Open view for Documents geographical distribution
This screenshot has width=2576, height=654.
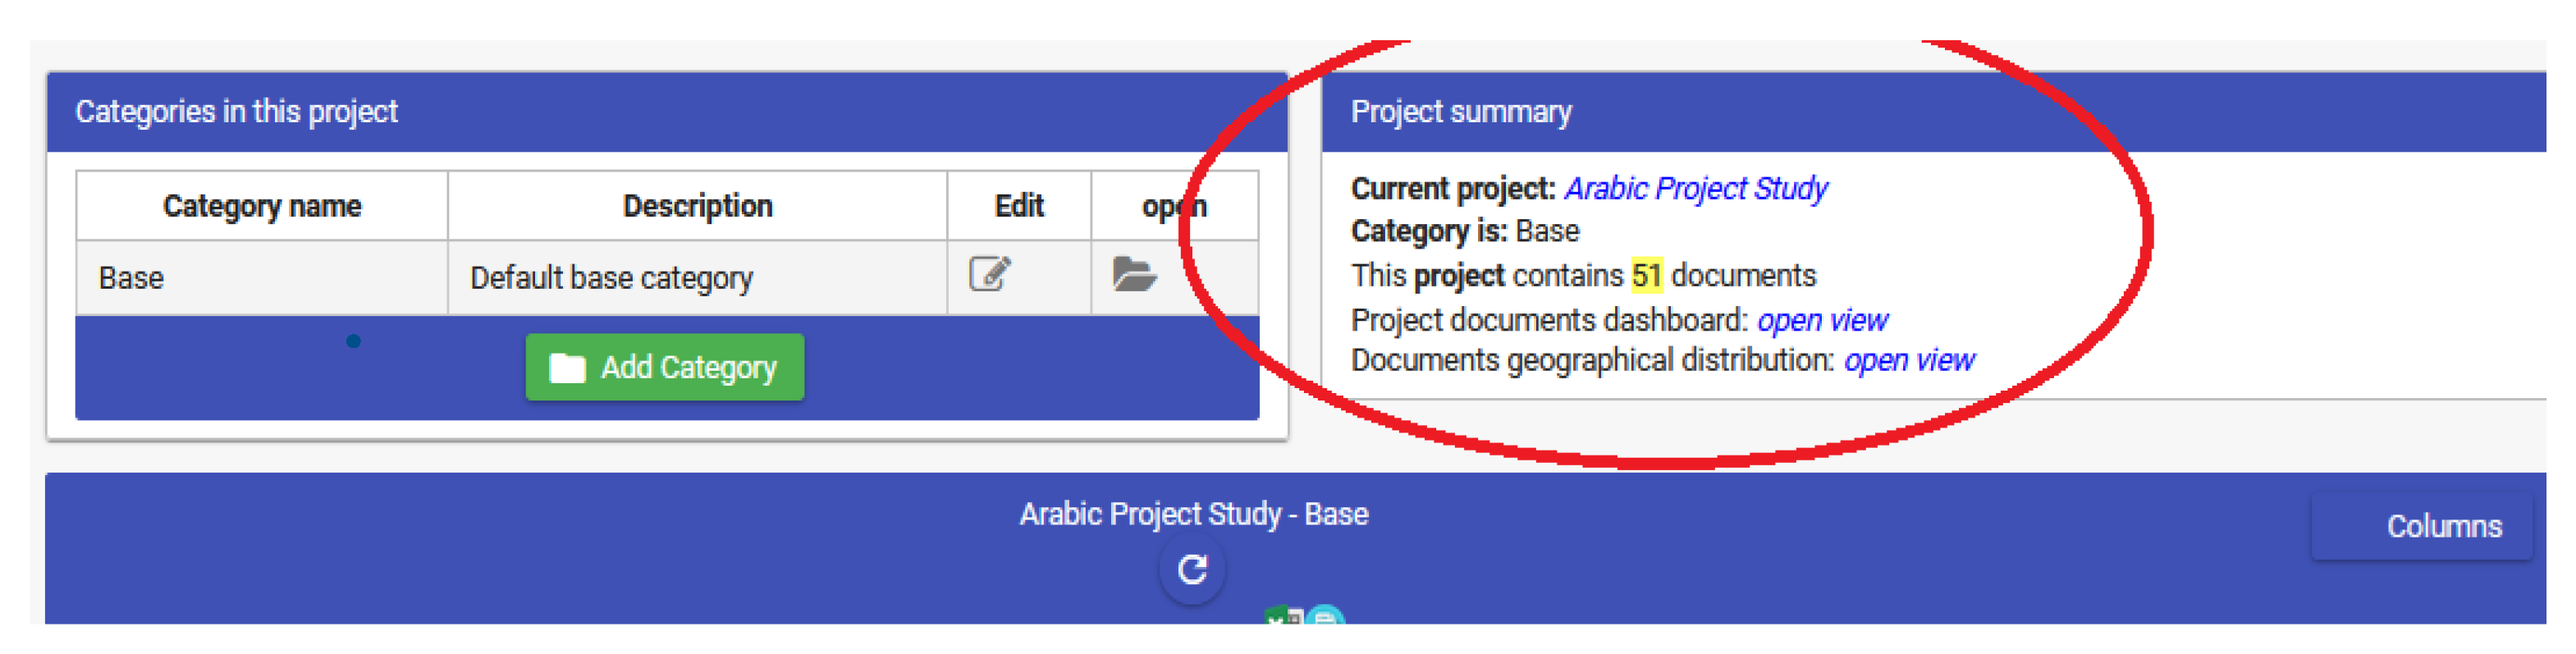[1908, 360]
